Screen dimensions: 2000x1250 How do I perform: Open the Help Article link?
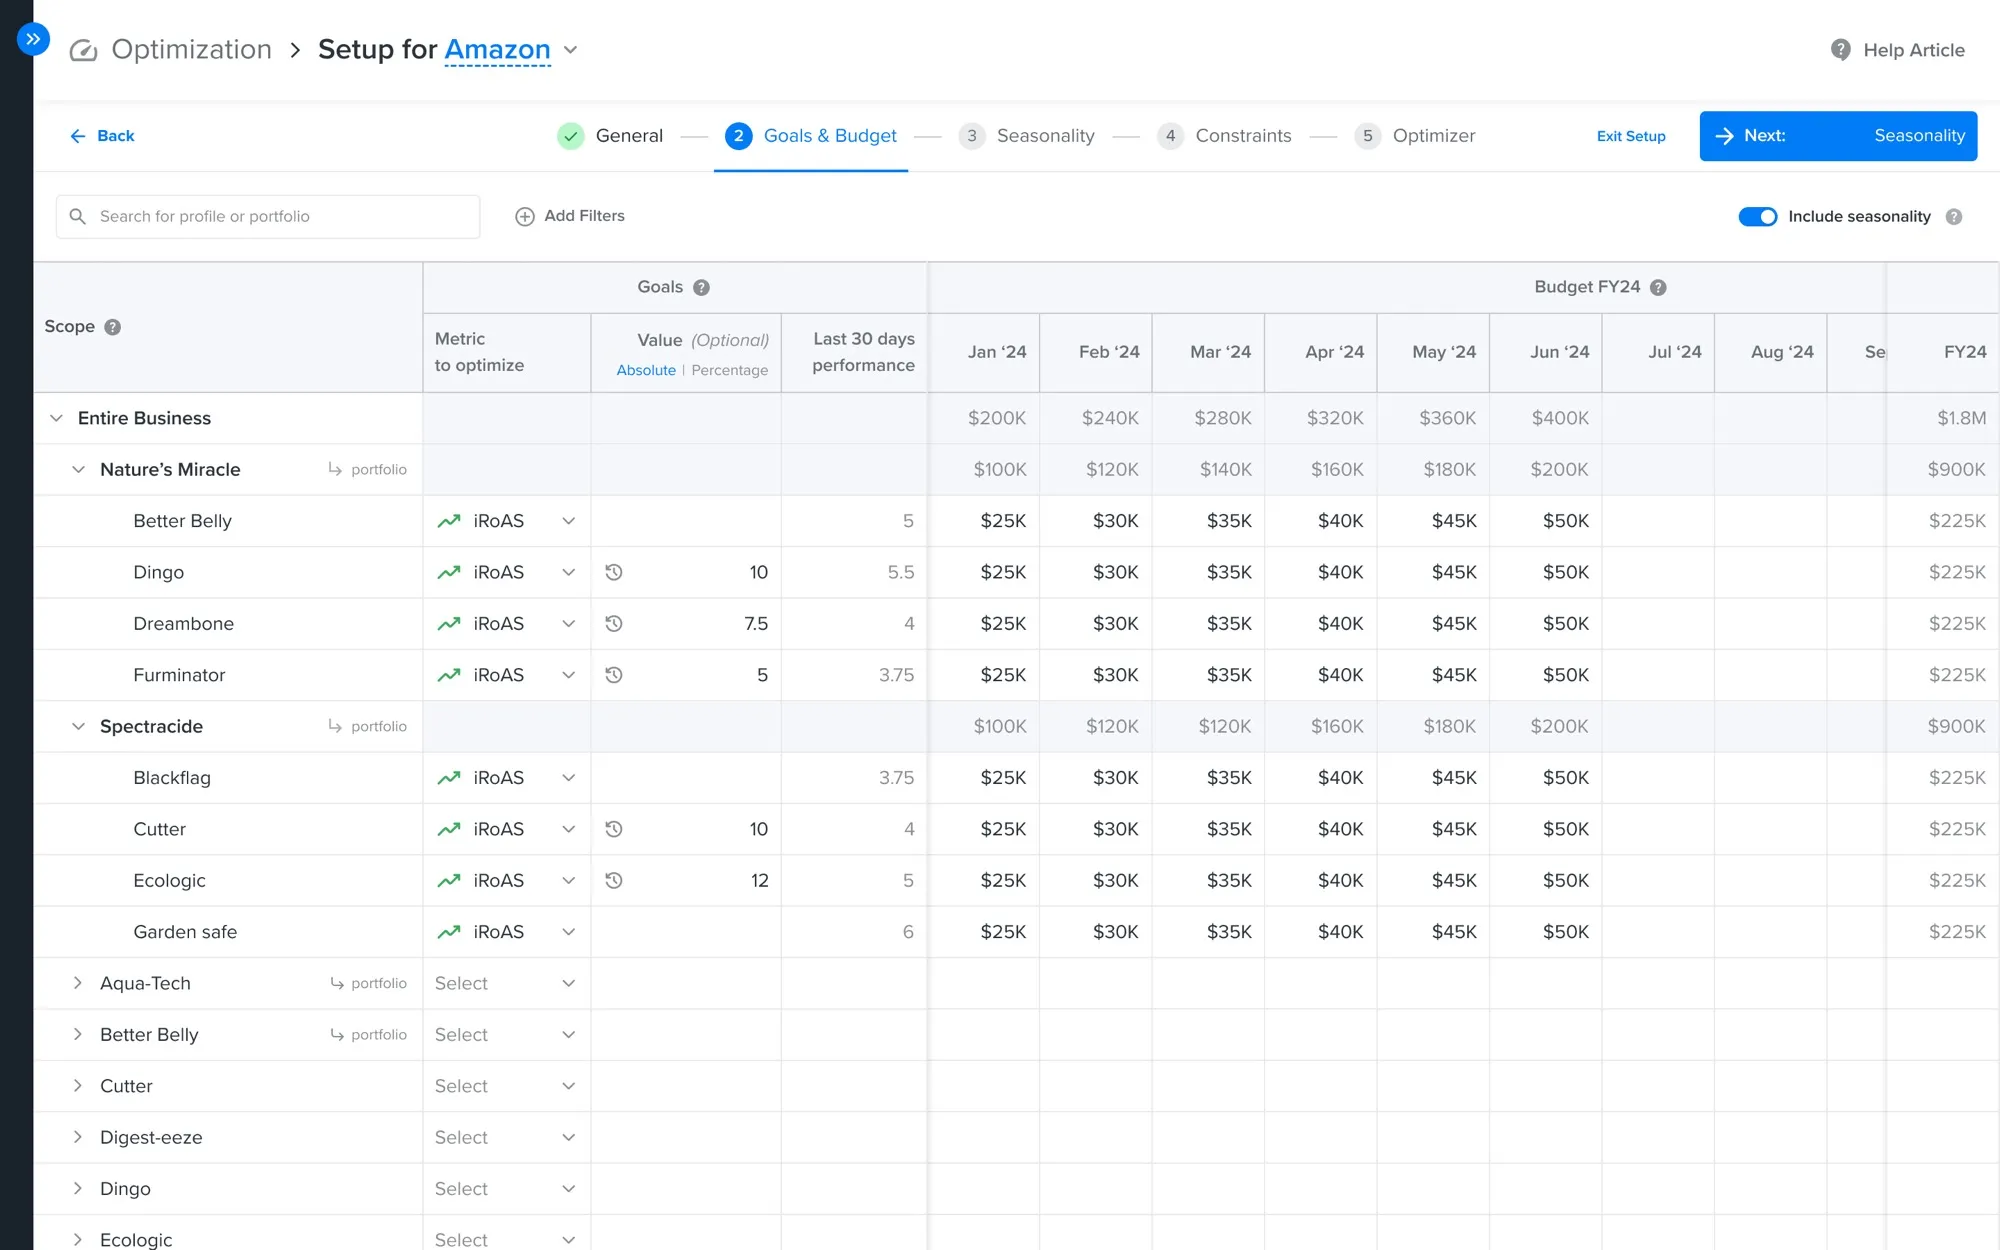[x=1898, y=50]
